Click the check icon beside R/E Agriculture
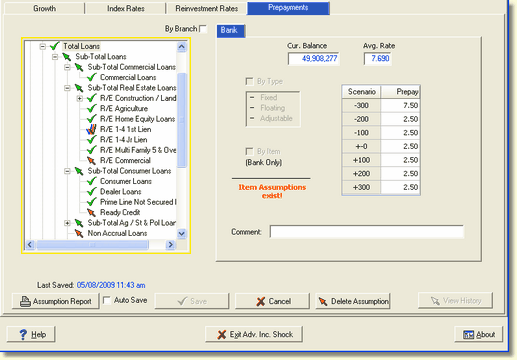The height and width of the screenshot is (360, 517). [x=92, y=109]
